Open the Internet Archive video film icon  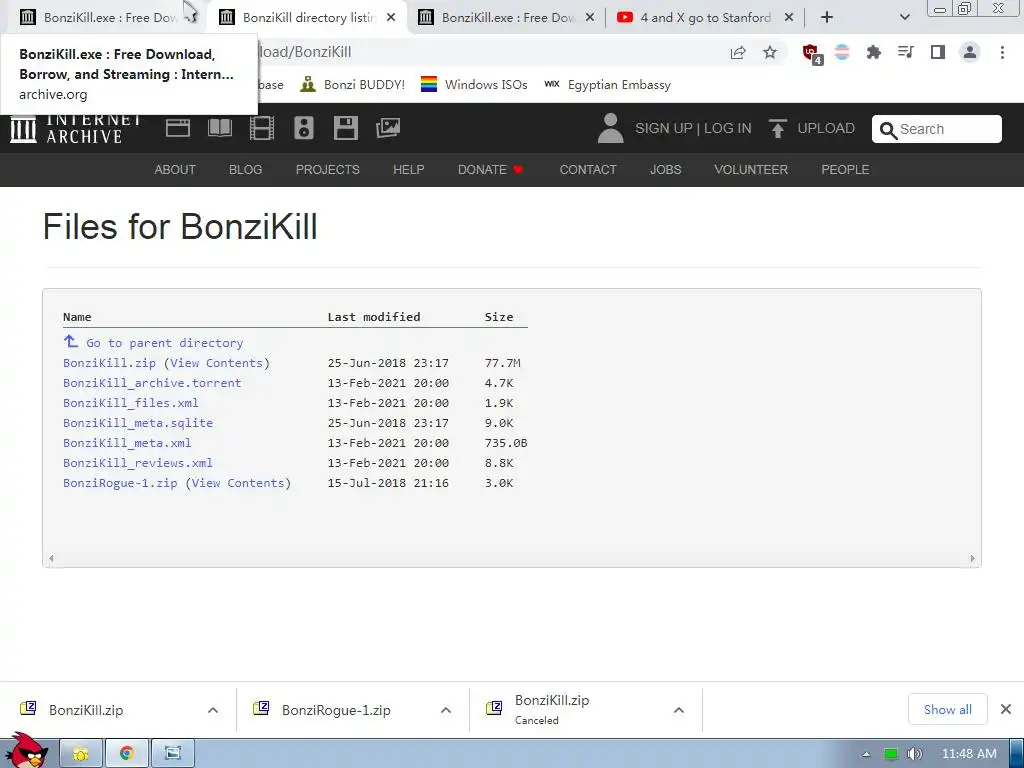pos(262,128)
